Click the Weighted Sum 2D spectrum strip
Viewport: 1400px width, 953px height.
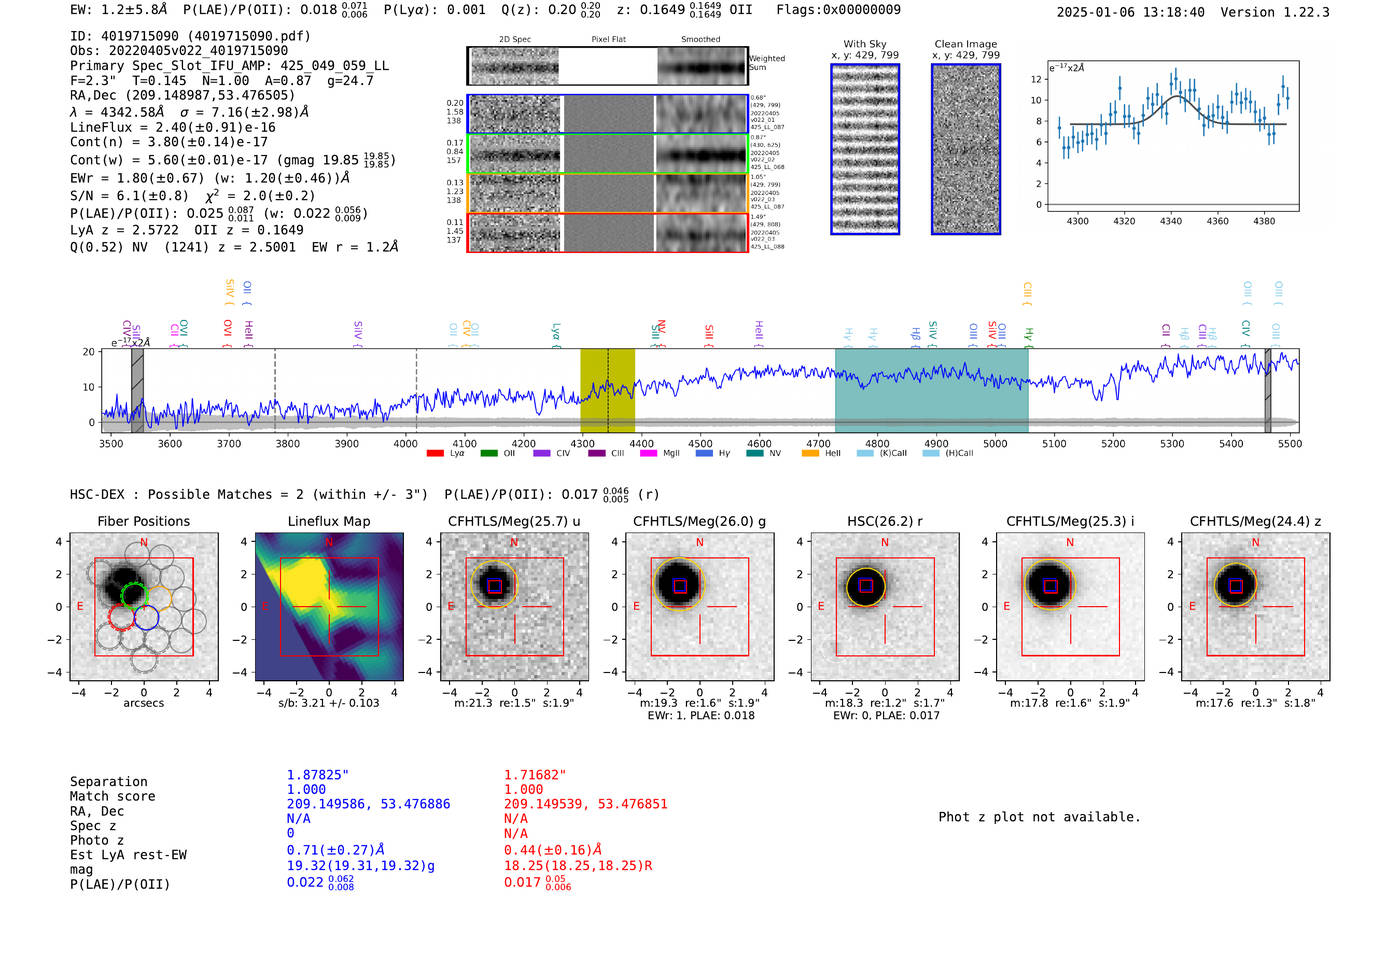pyautogui.click(x=608, y=66)
